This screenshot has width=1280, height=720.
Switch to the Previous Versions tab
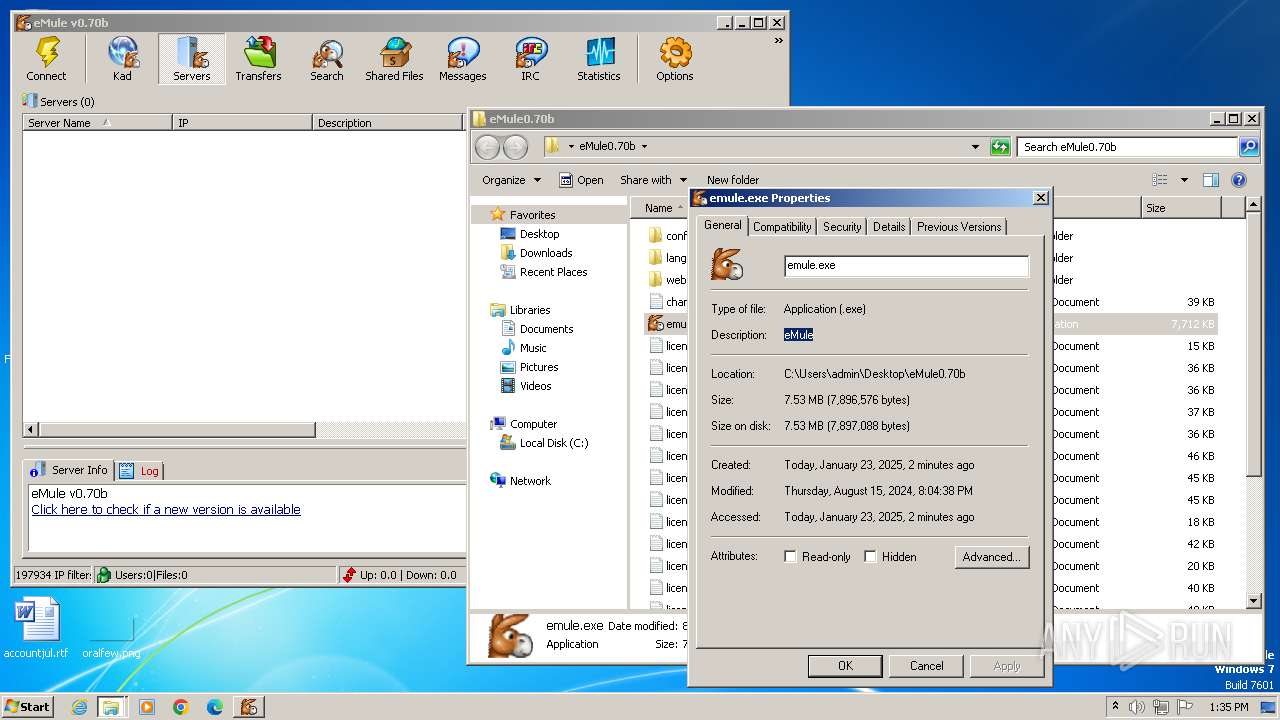tap(959, 227)
